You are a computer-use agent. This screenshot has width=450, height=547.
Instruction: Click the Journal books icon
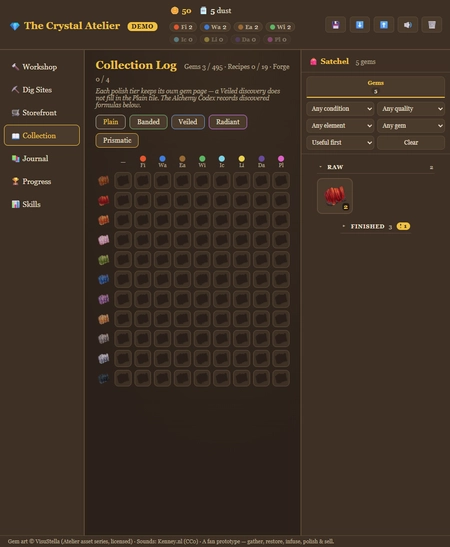(15, 158)
